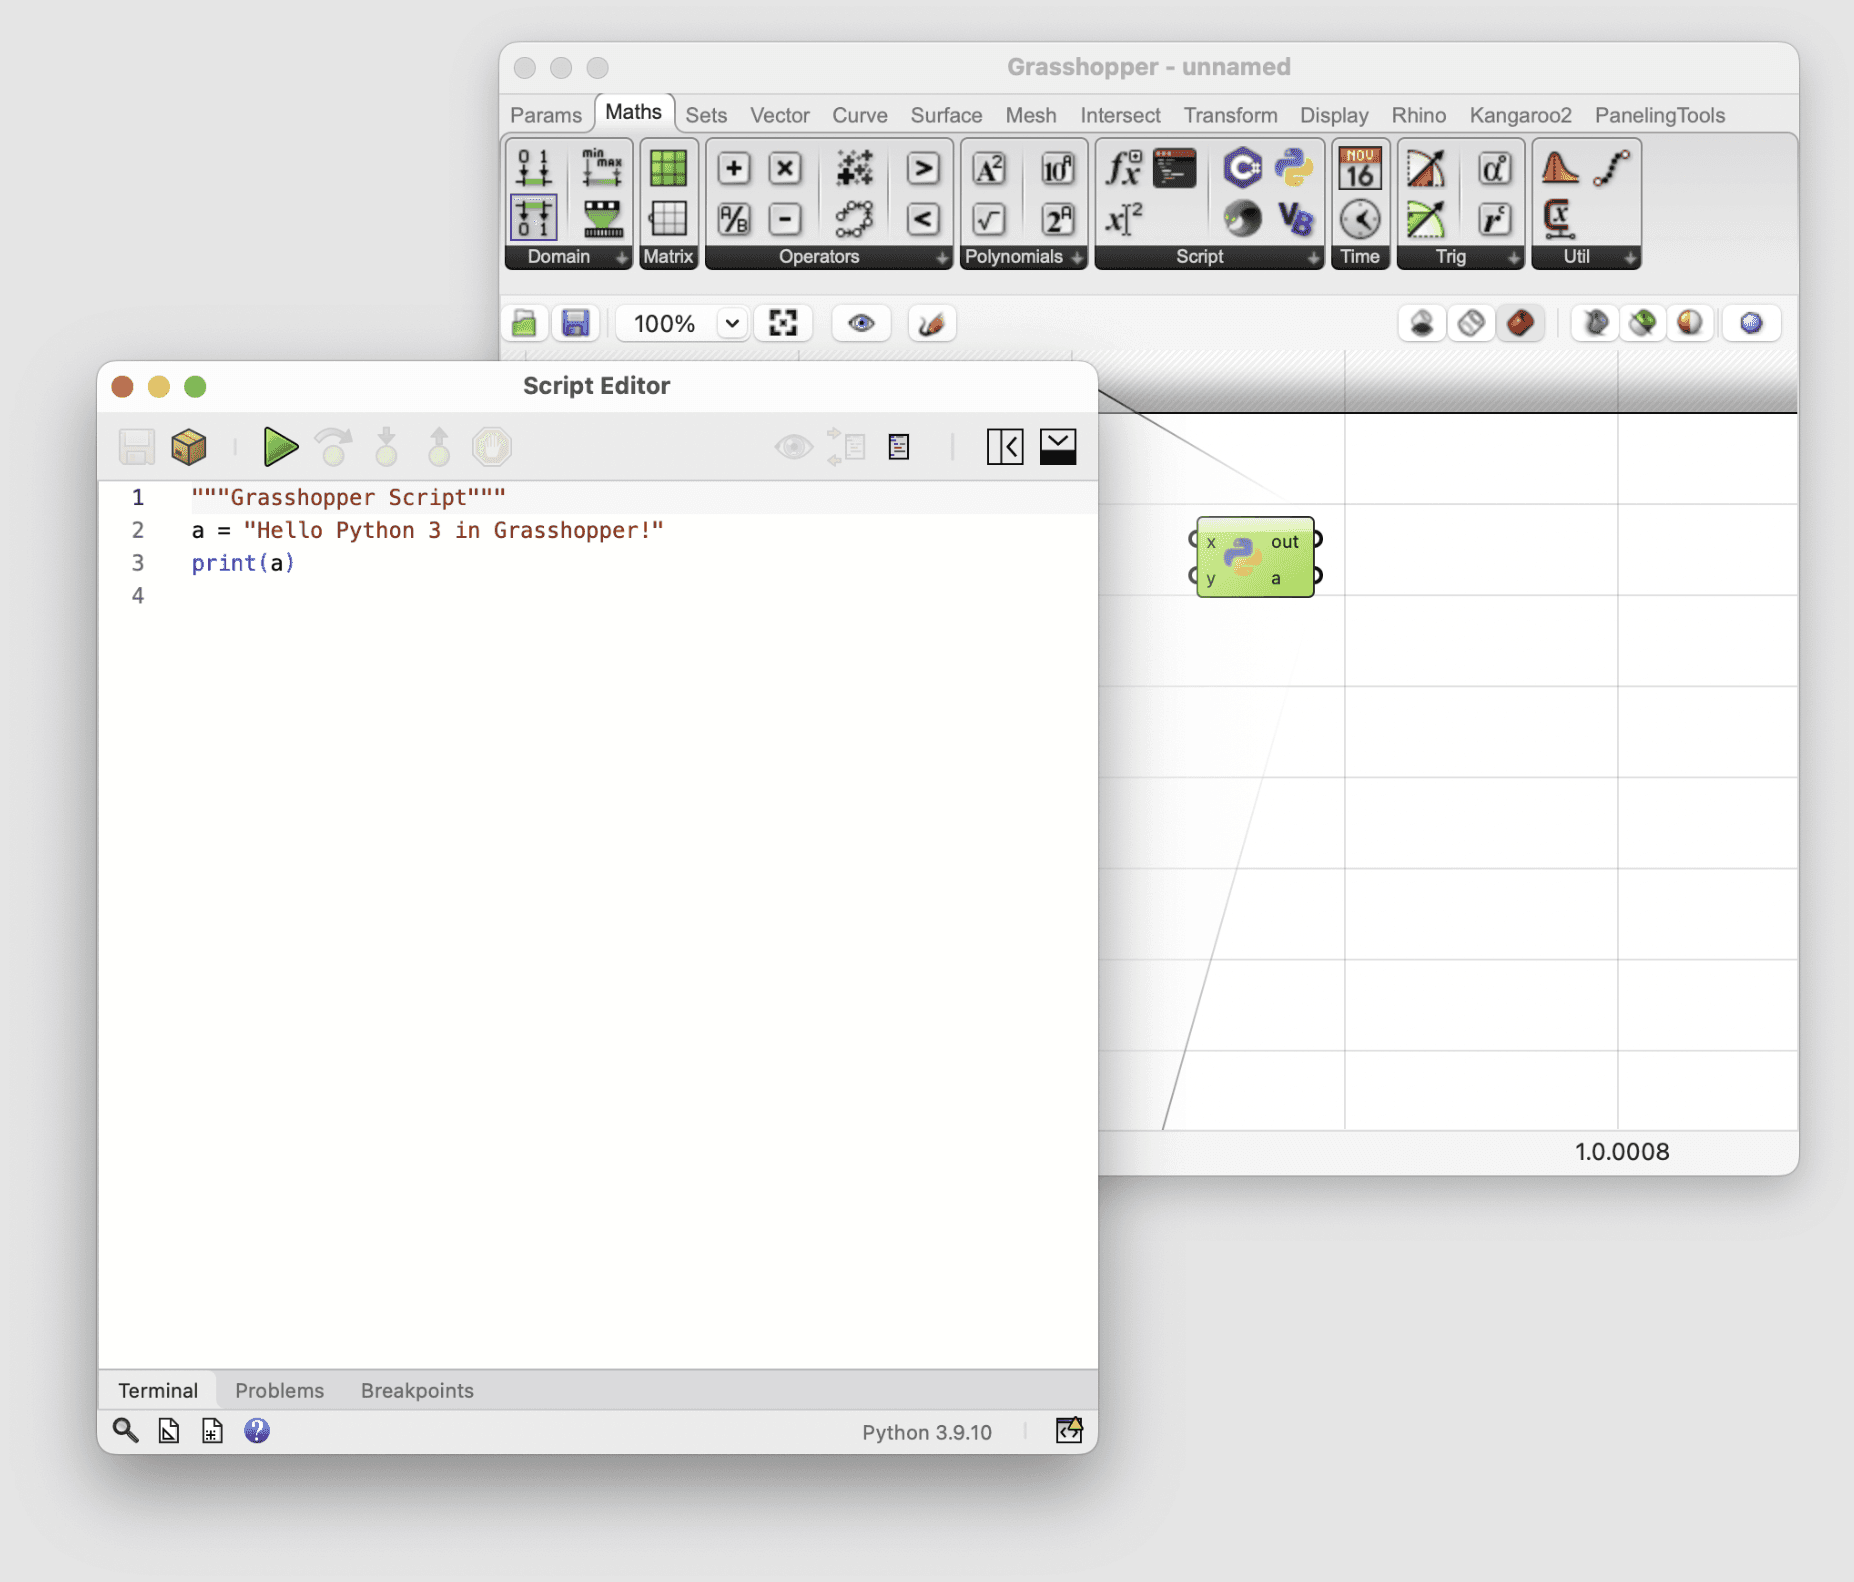Click the Multiplication operator icon
The image size is (1854, 1582).
pos(785,168)
